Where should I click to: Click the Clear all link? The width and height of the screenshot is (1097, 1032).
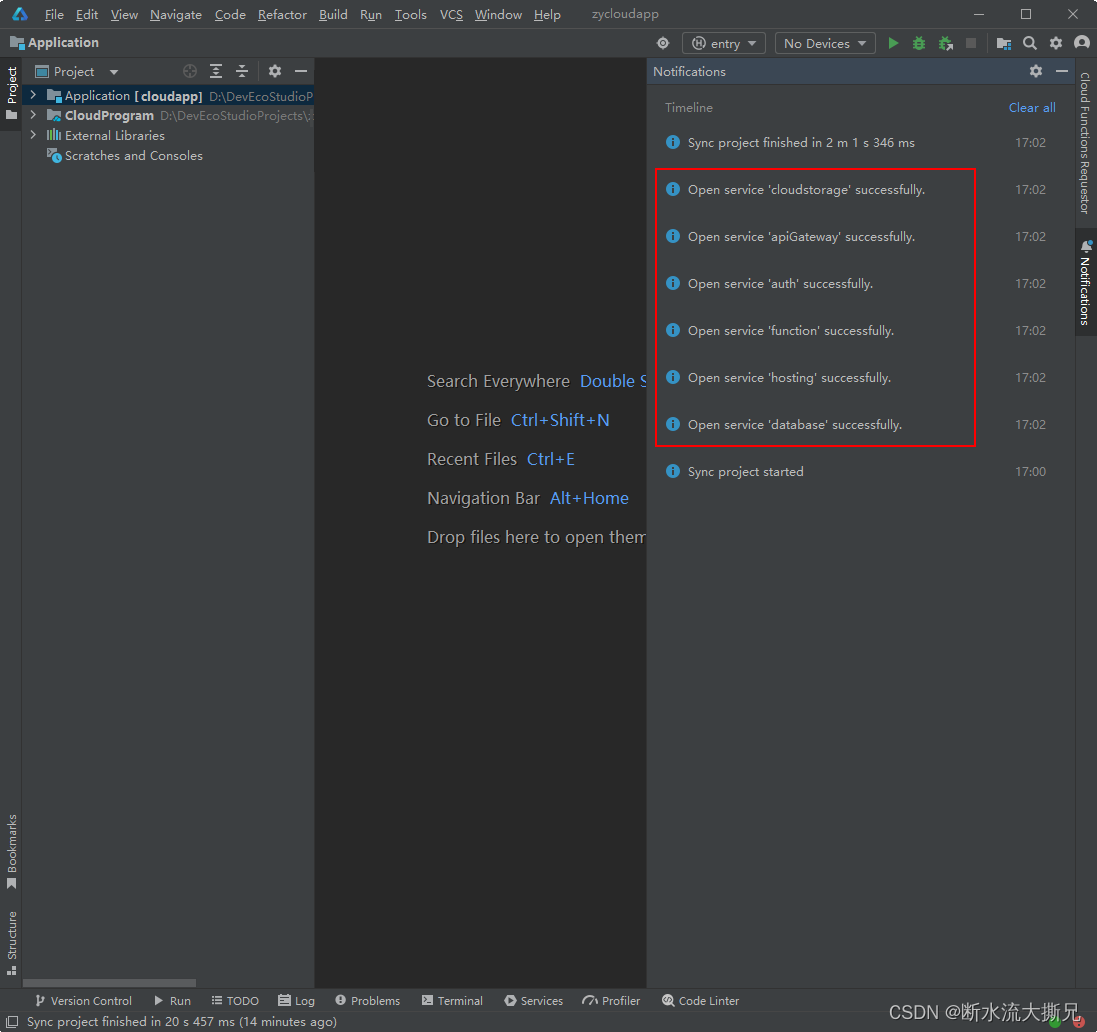coord(1031,107)
